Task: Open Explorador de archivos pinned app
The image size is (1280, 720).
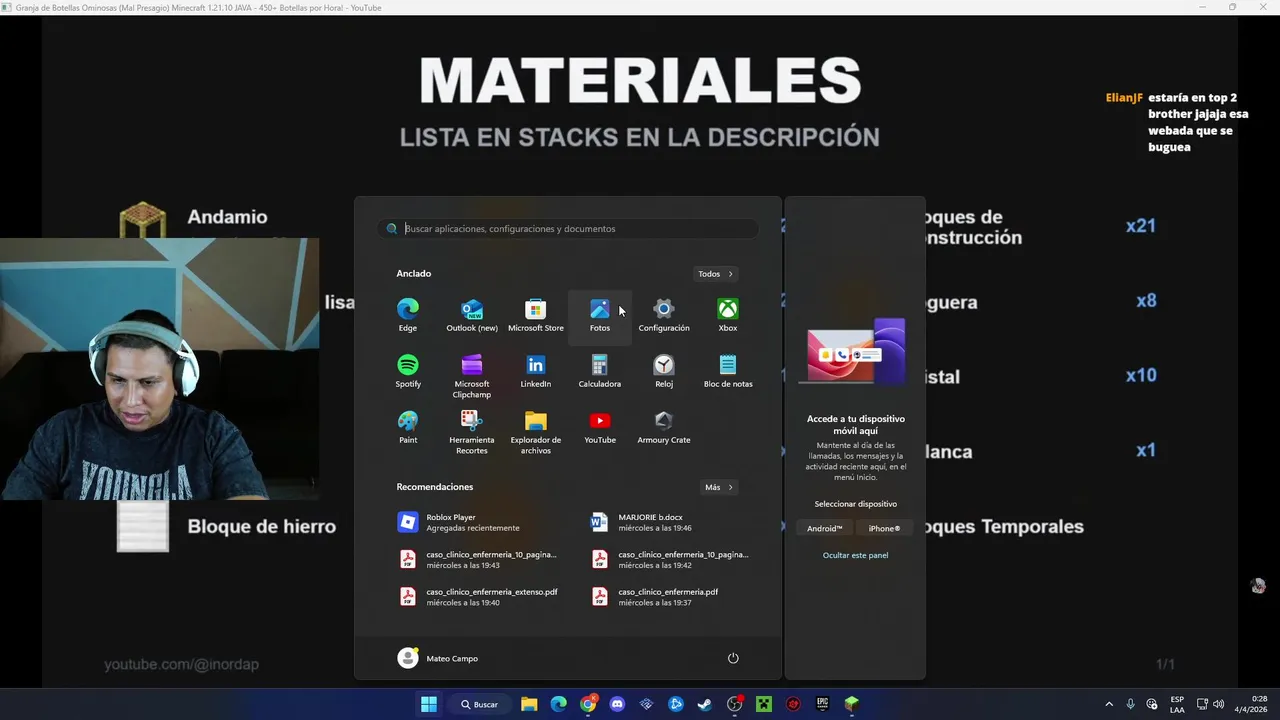Action: 536,432
